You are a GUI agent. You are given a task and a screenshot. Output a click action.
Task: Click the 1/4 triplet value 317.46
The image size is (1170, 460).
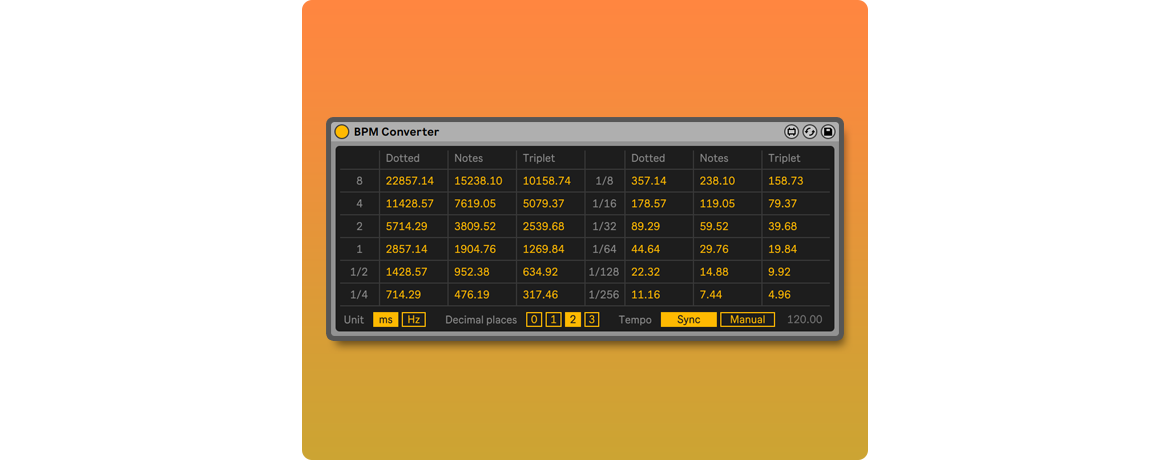point(541,295)
